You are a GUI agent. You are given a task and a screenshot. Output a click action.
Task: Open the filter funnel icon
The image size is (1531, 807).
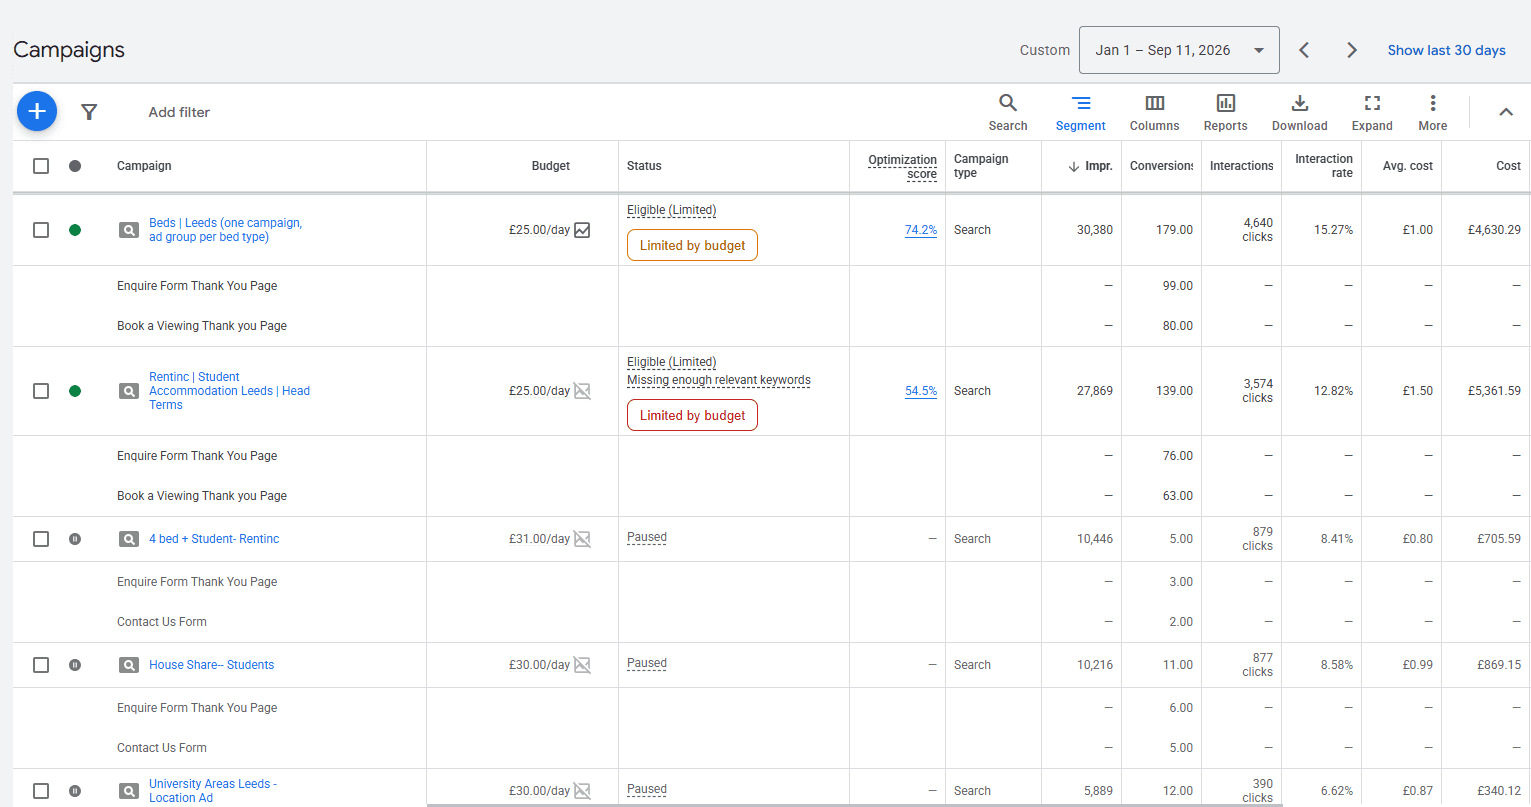click(x=89, y=112)
